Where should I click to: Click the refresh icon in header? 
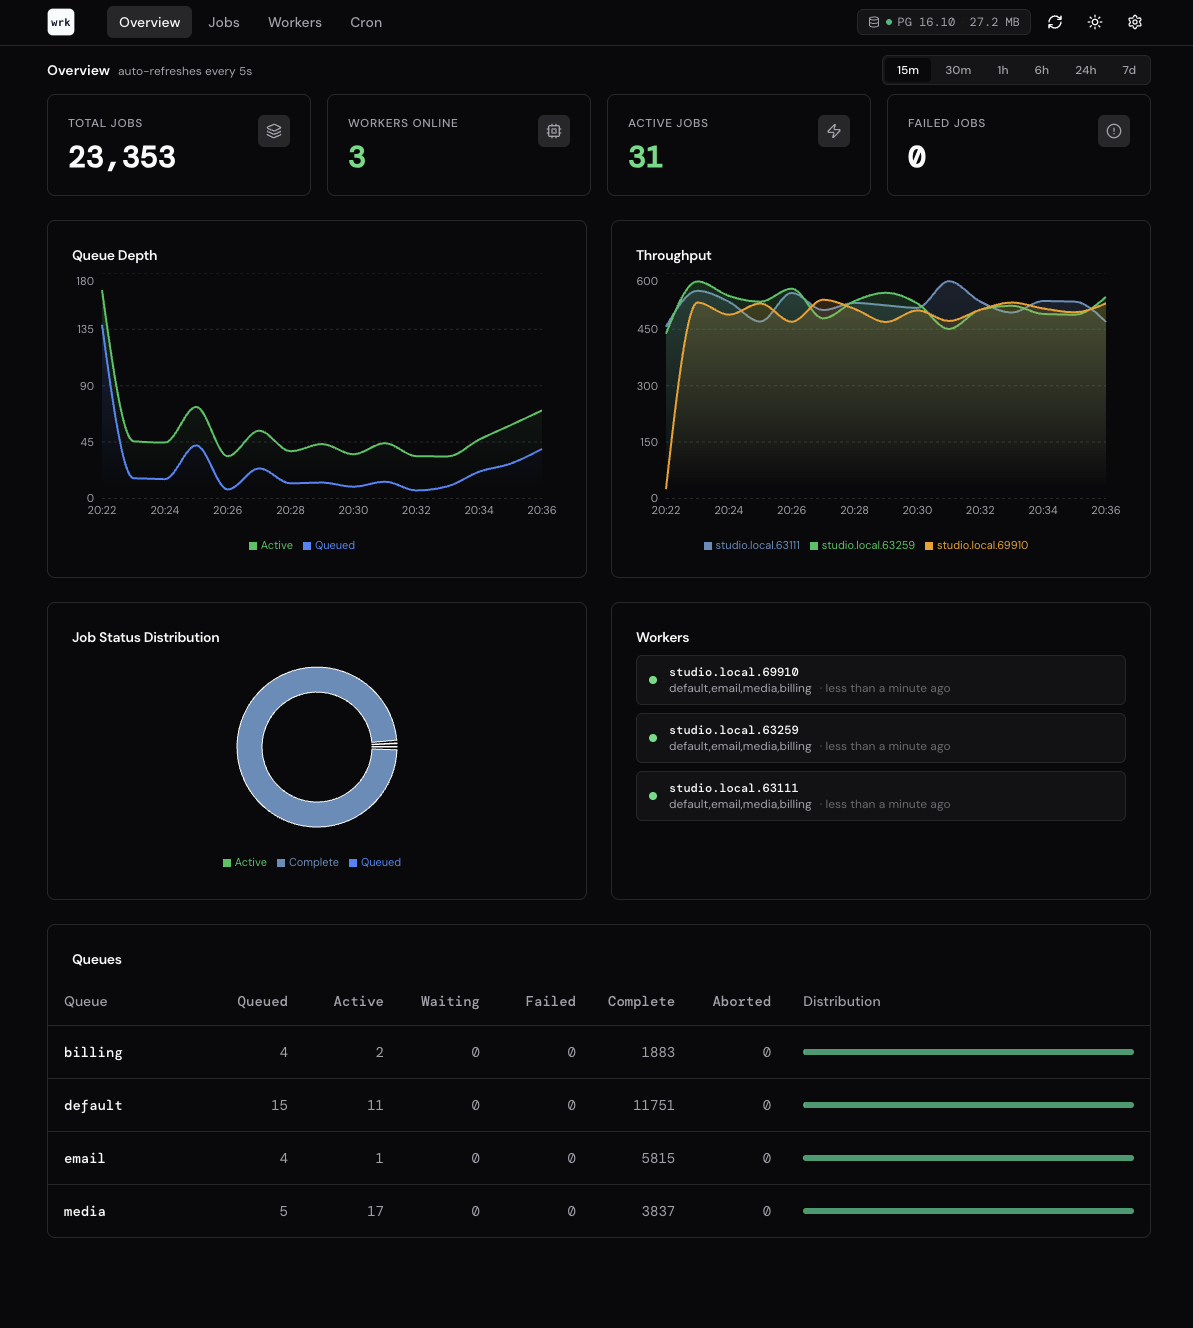[x=1055, y=22]
